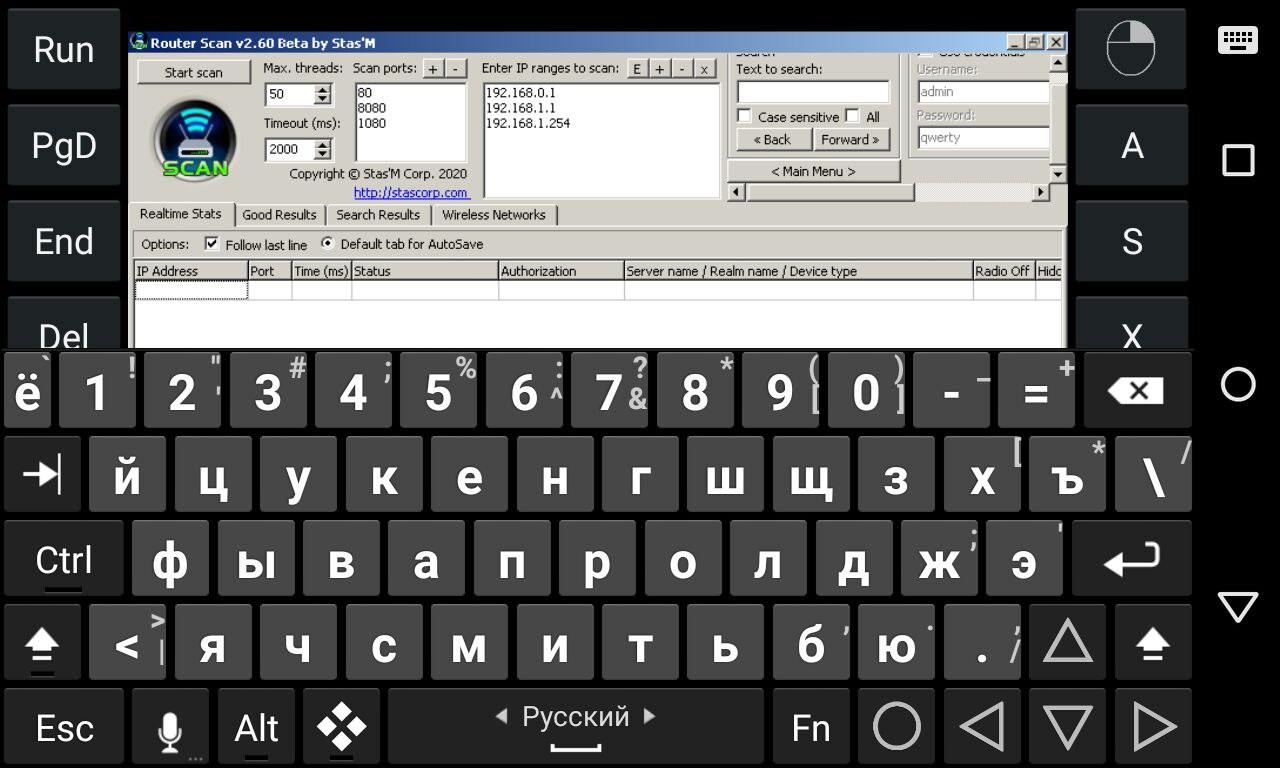Screen dimensions: 1280x768
Task: Tick the All checkbox for search
Action: pyautogui.click(x=852, y=116)
